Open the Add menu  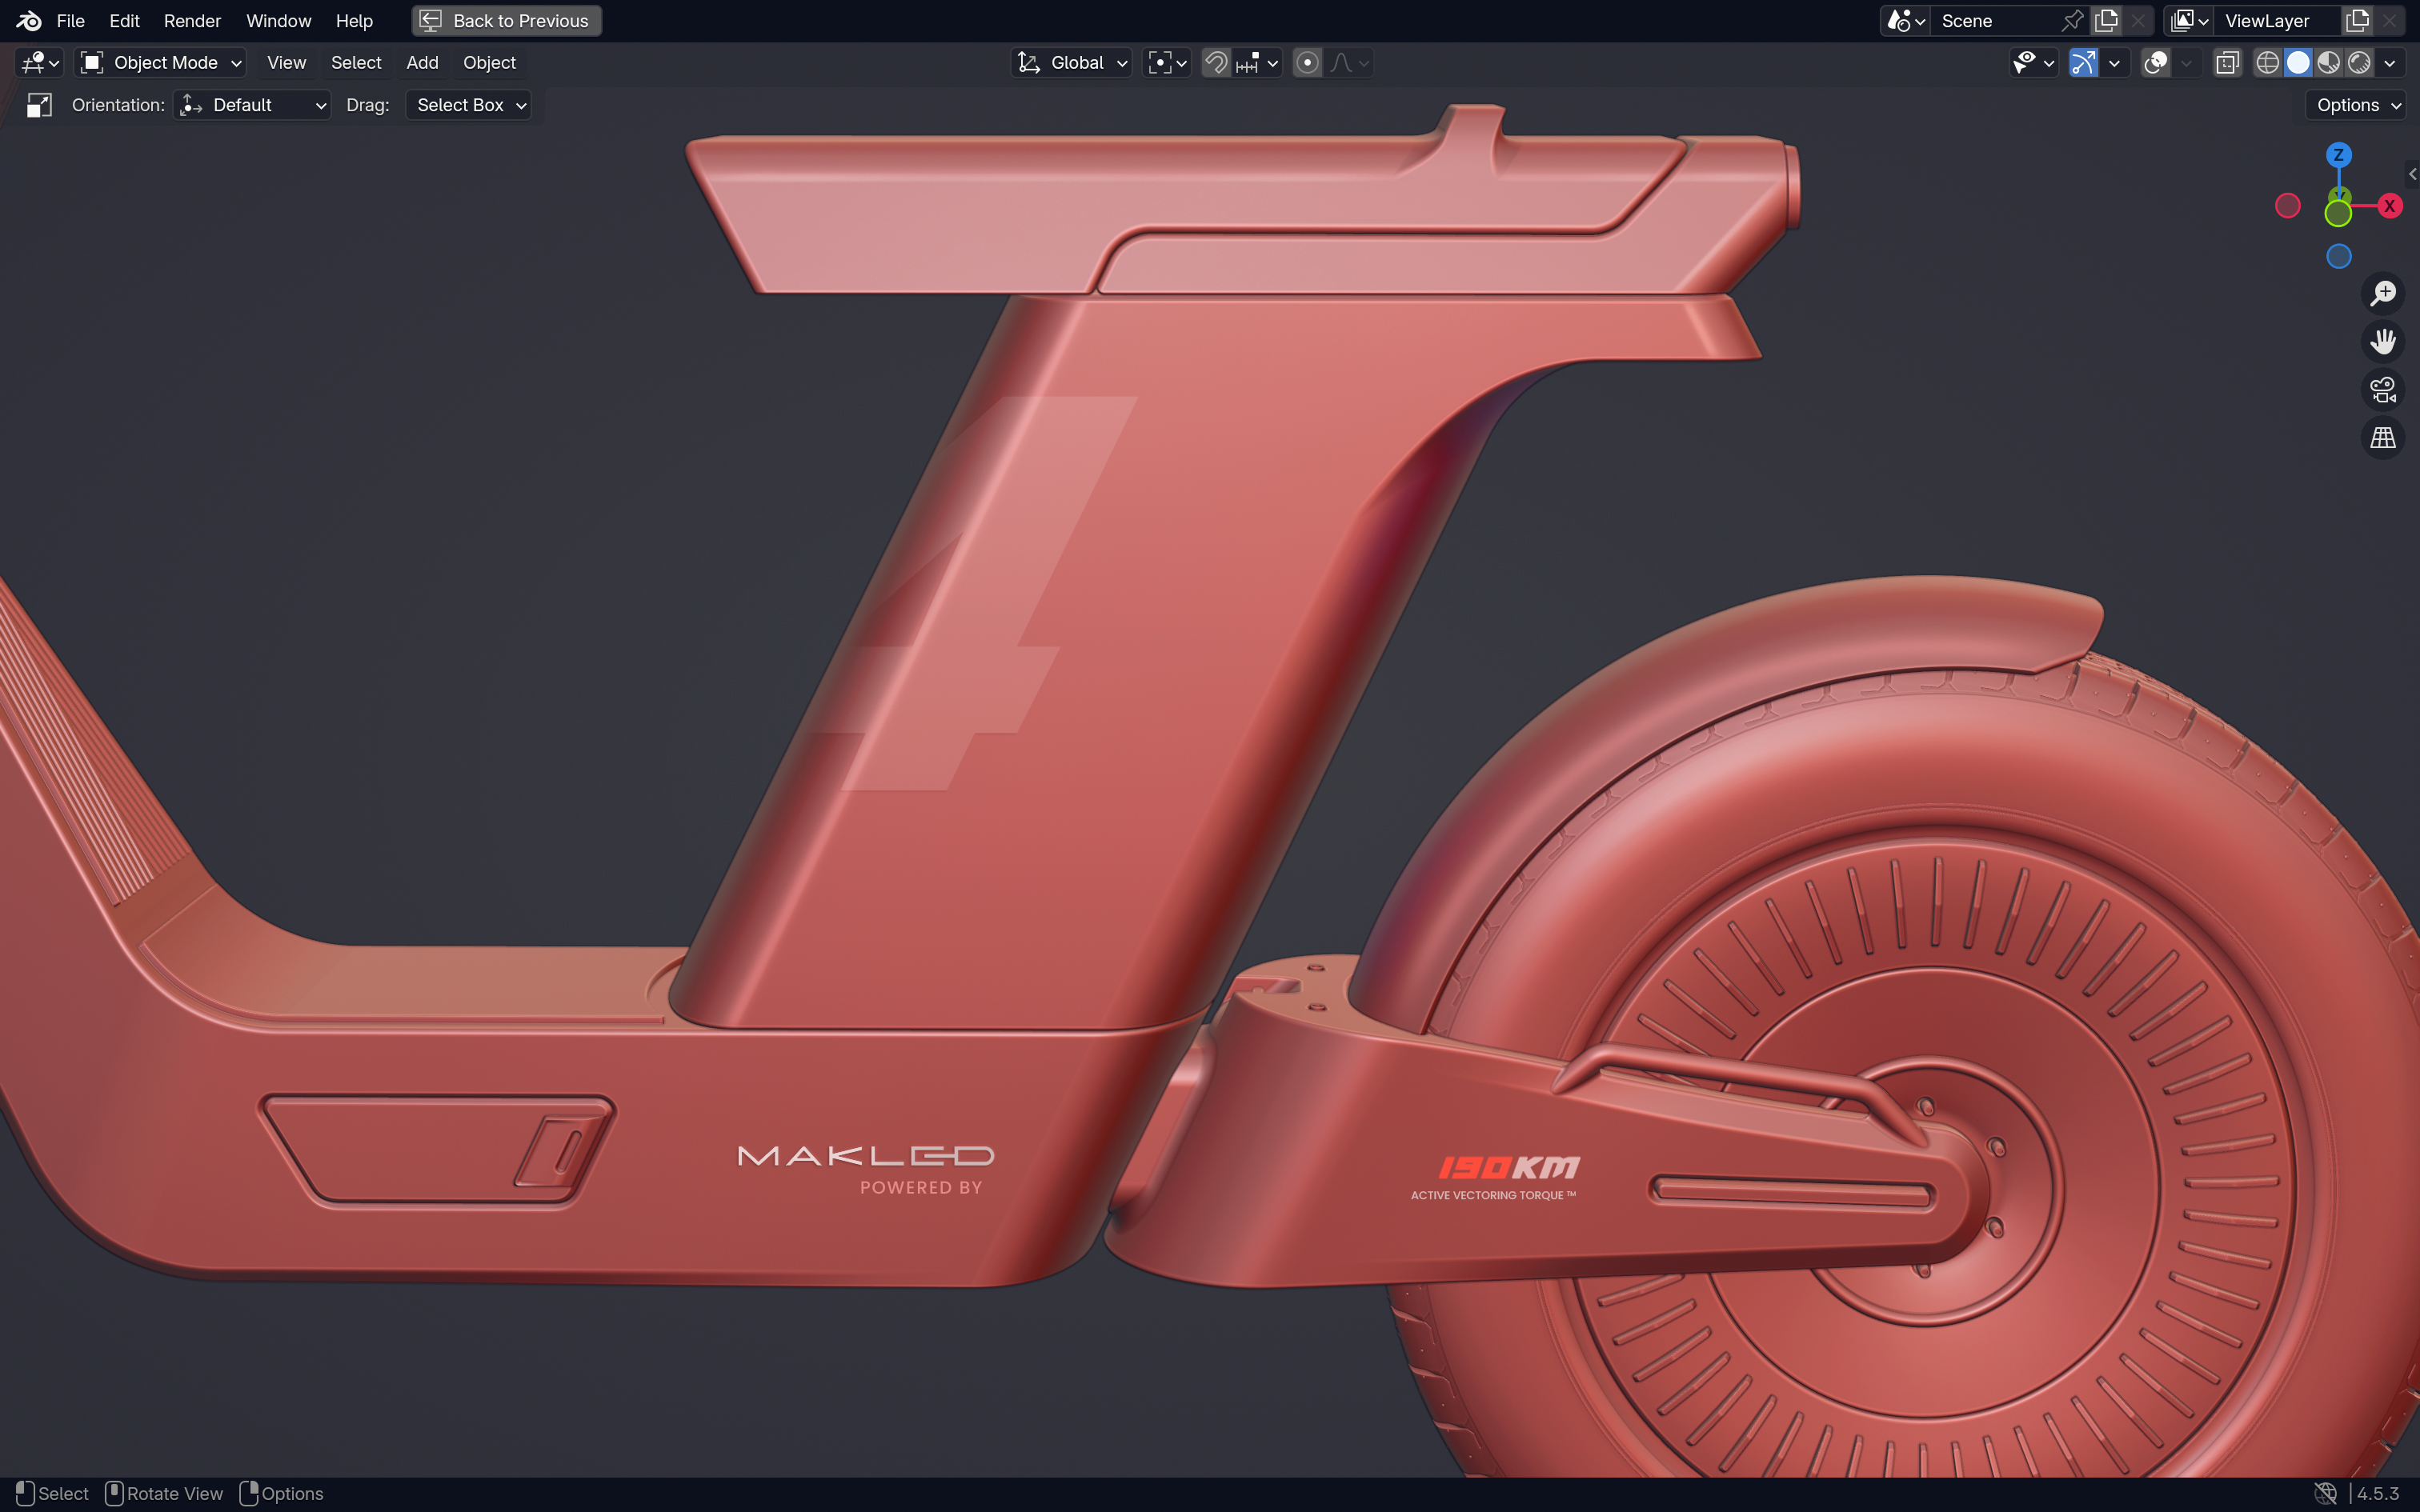(422, 63)
